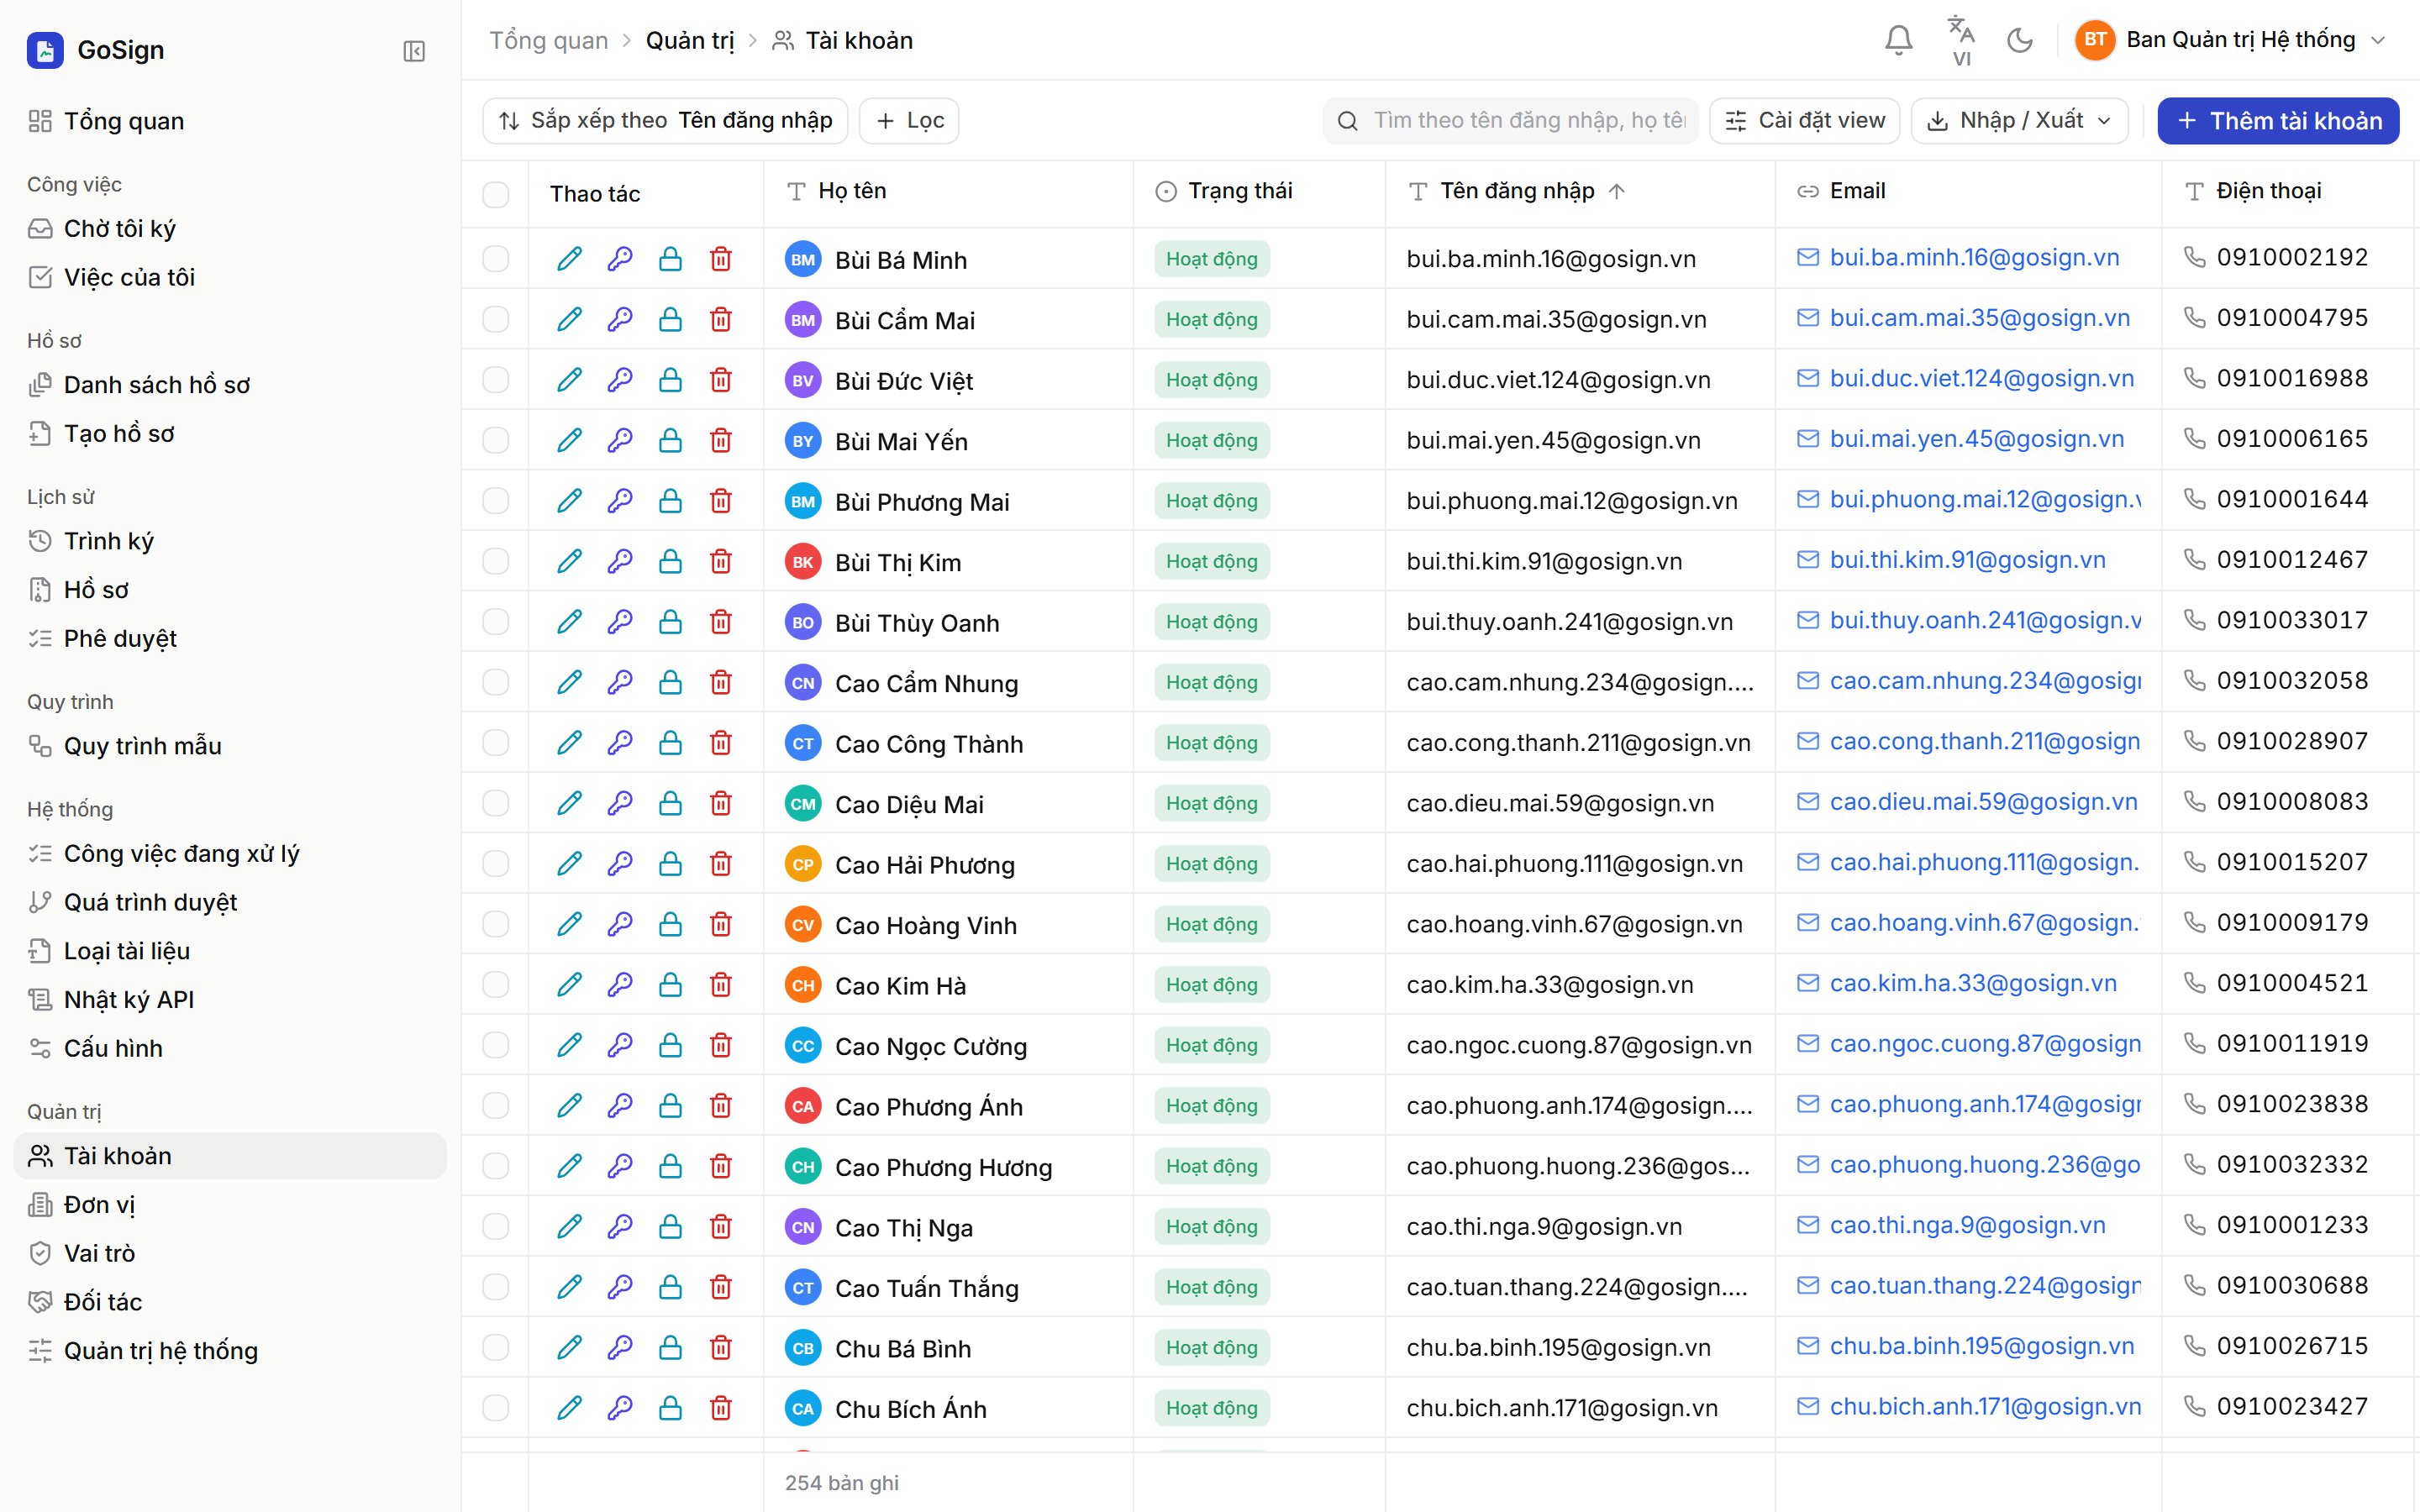Open Cài đặt view options
Viewport: 2420px width, 1512px height.
click(x=1805, y=121)
